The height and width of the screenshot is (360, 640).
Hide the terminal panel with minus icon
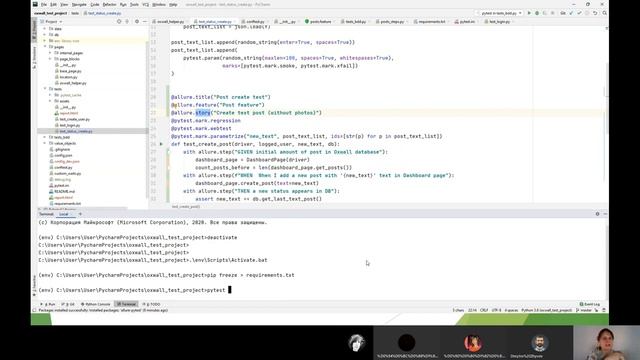(605, 214)
